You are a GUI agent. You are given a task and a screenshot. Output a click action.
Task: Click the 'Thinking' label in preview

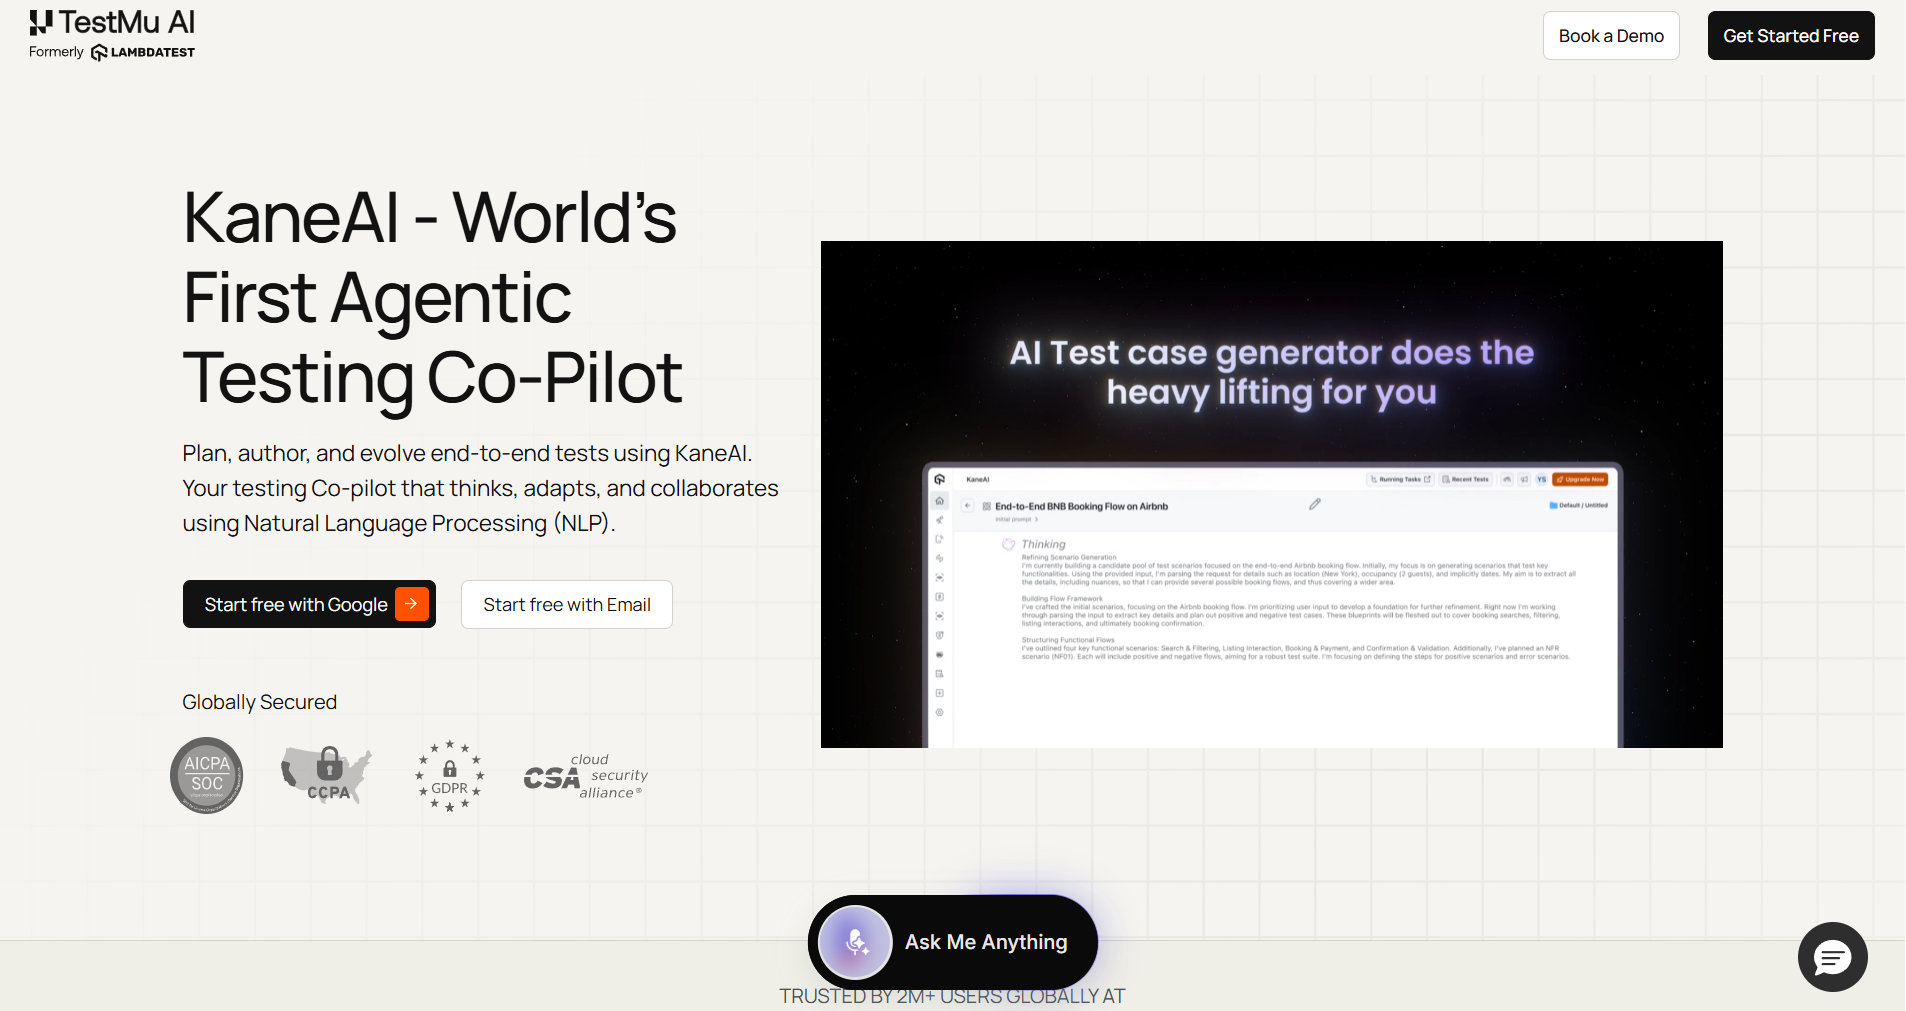(1043, 544)
